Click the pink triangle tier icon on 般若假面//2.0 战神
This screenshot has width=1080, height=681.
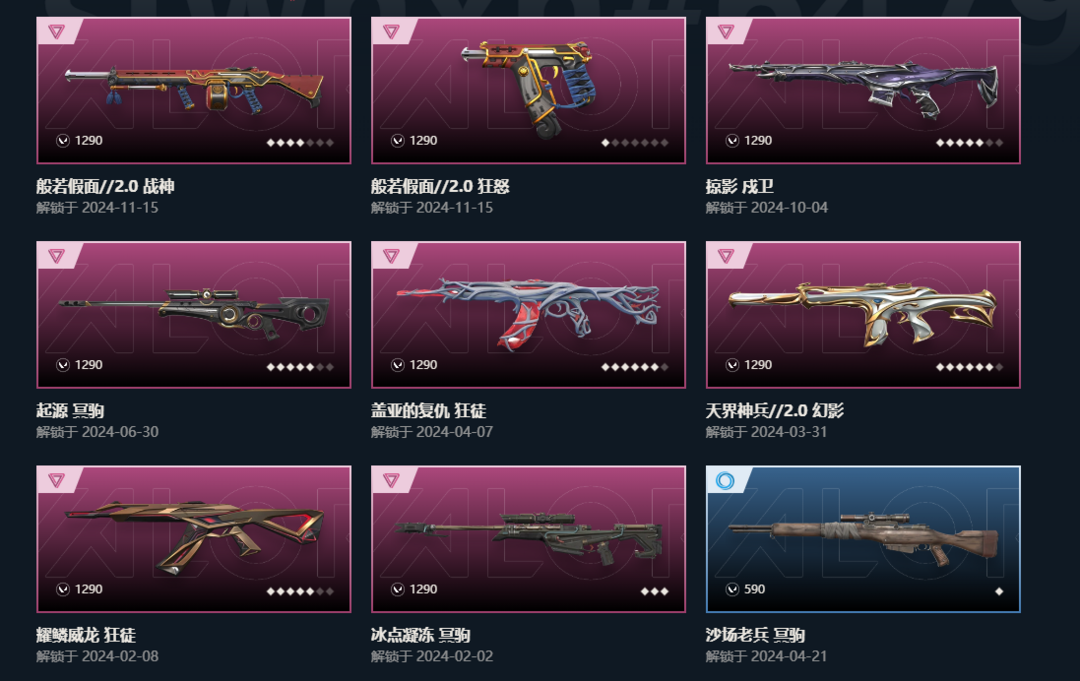(56, 31)
